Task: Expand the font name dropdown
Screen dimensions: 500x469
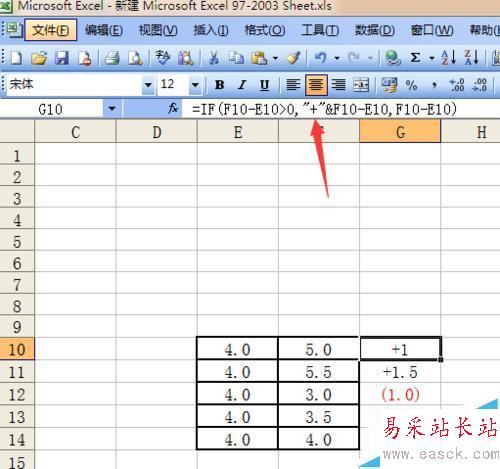Action: (148, 85)
